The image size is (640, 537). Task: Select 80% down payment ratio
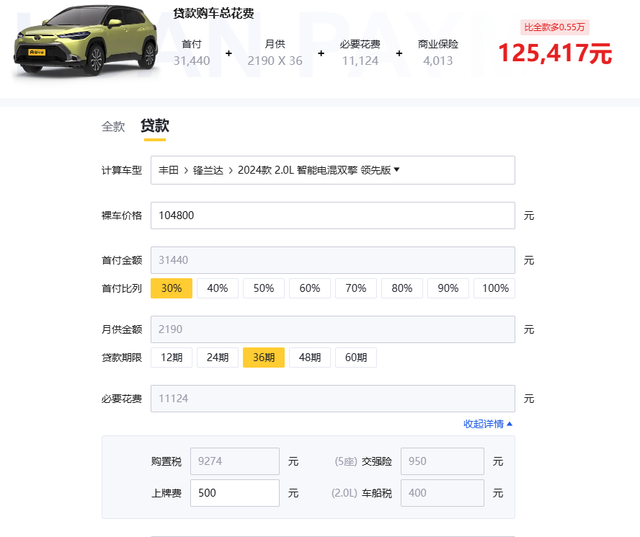402,288
